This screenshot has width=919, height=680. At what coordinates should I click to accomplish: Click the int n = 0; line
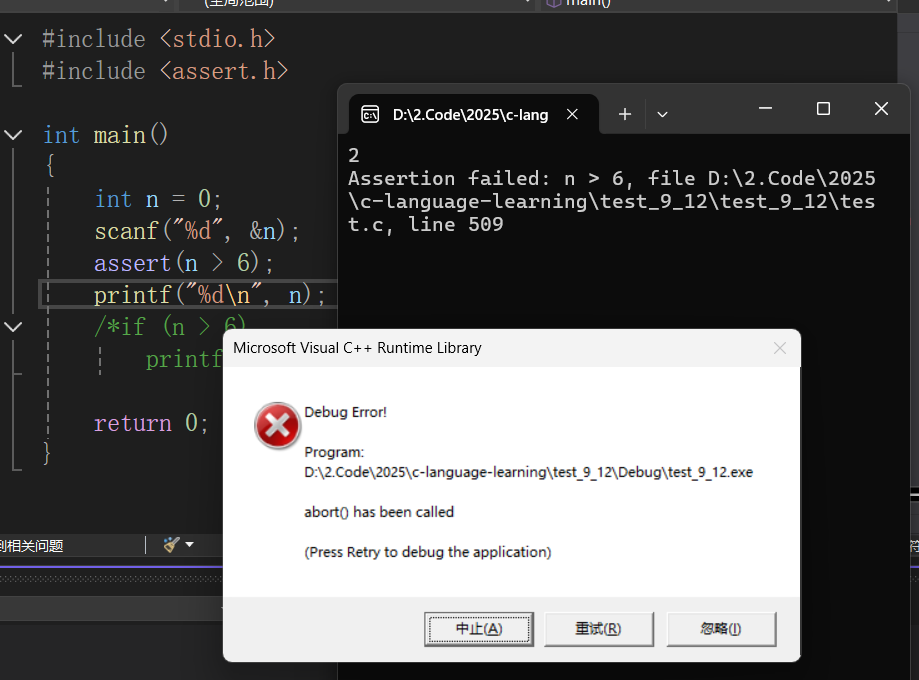tap(158, 199)
